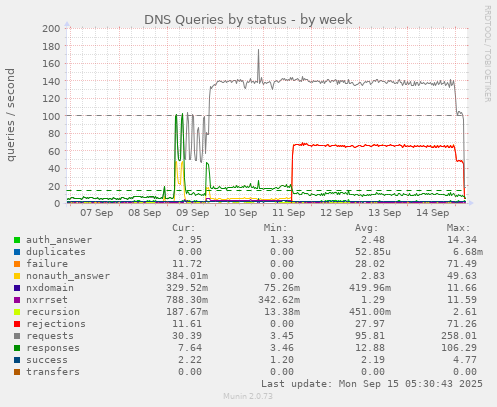This screenshot has width=497, height=407.
Task: Click the Cur column header
Action: point(184,228)
